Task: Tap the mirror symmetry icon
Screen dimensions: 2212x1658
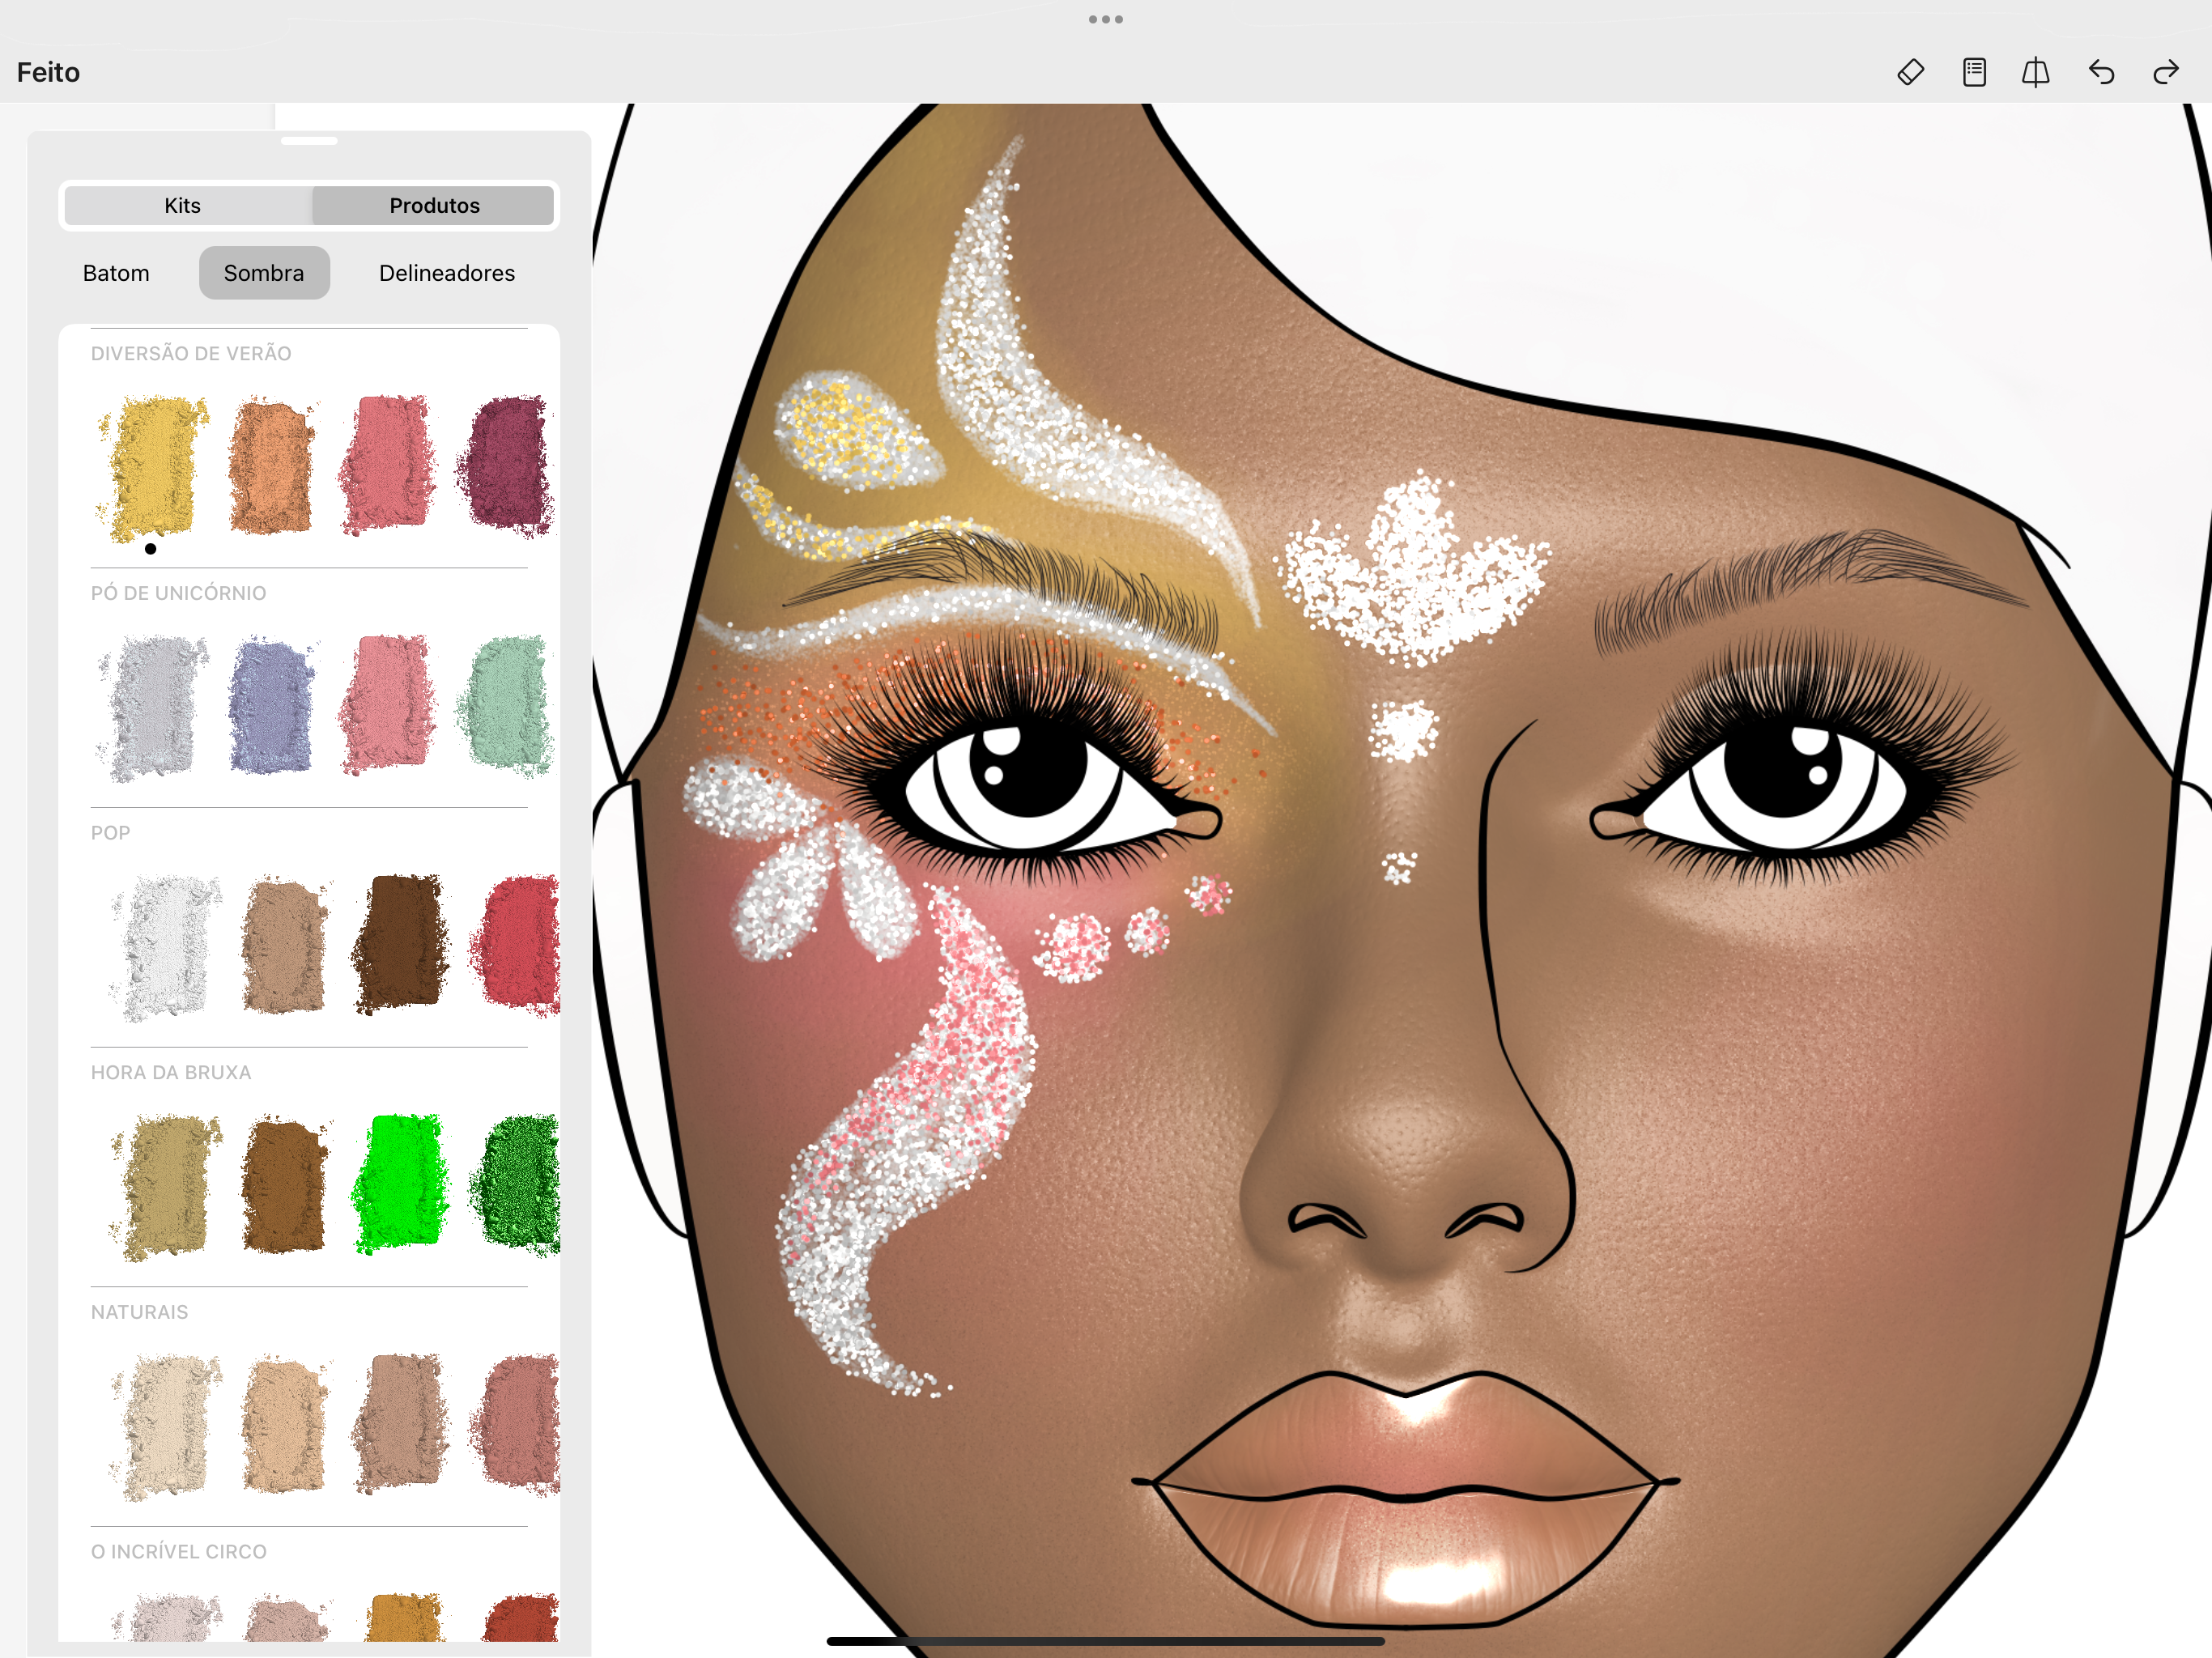Action: click(2036, 72)
